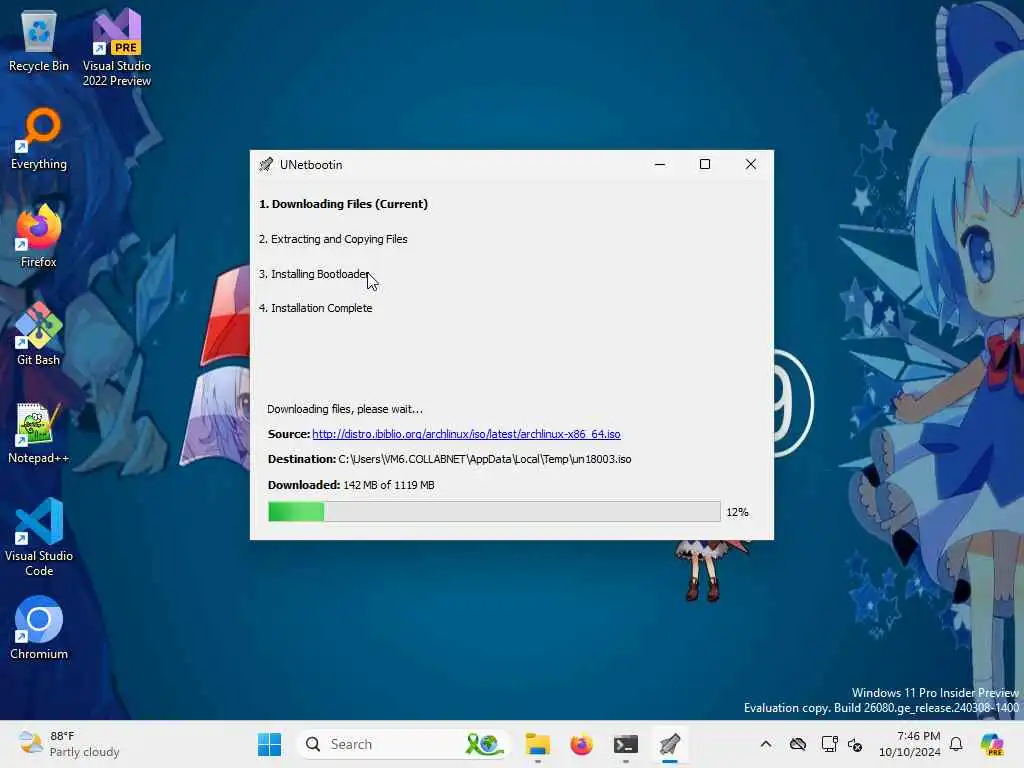
Task: Open the Terminal taskbar icon
Action: [x=626, y=744]
